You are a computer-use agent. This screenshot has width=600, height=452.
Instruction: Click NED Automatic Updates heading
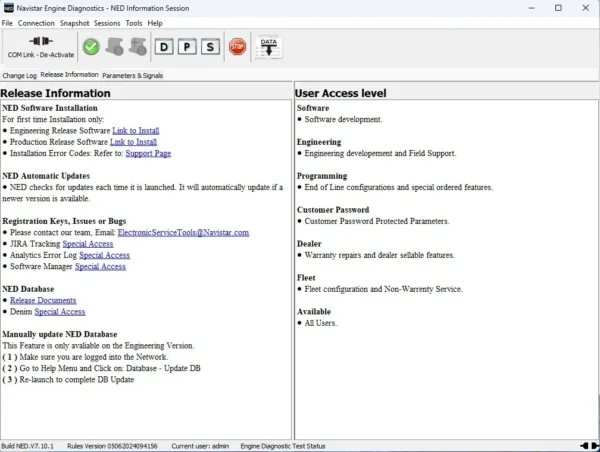click(46, 176)
